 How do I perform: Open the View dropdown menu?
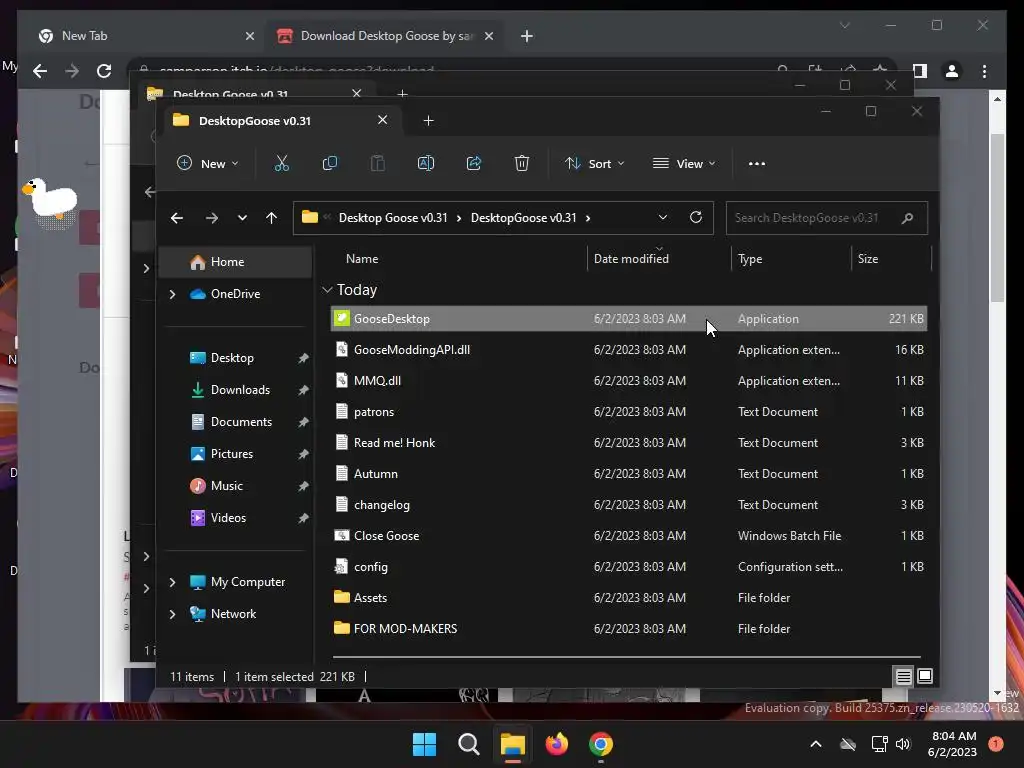click(x=684, y=163)
